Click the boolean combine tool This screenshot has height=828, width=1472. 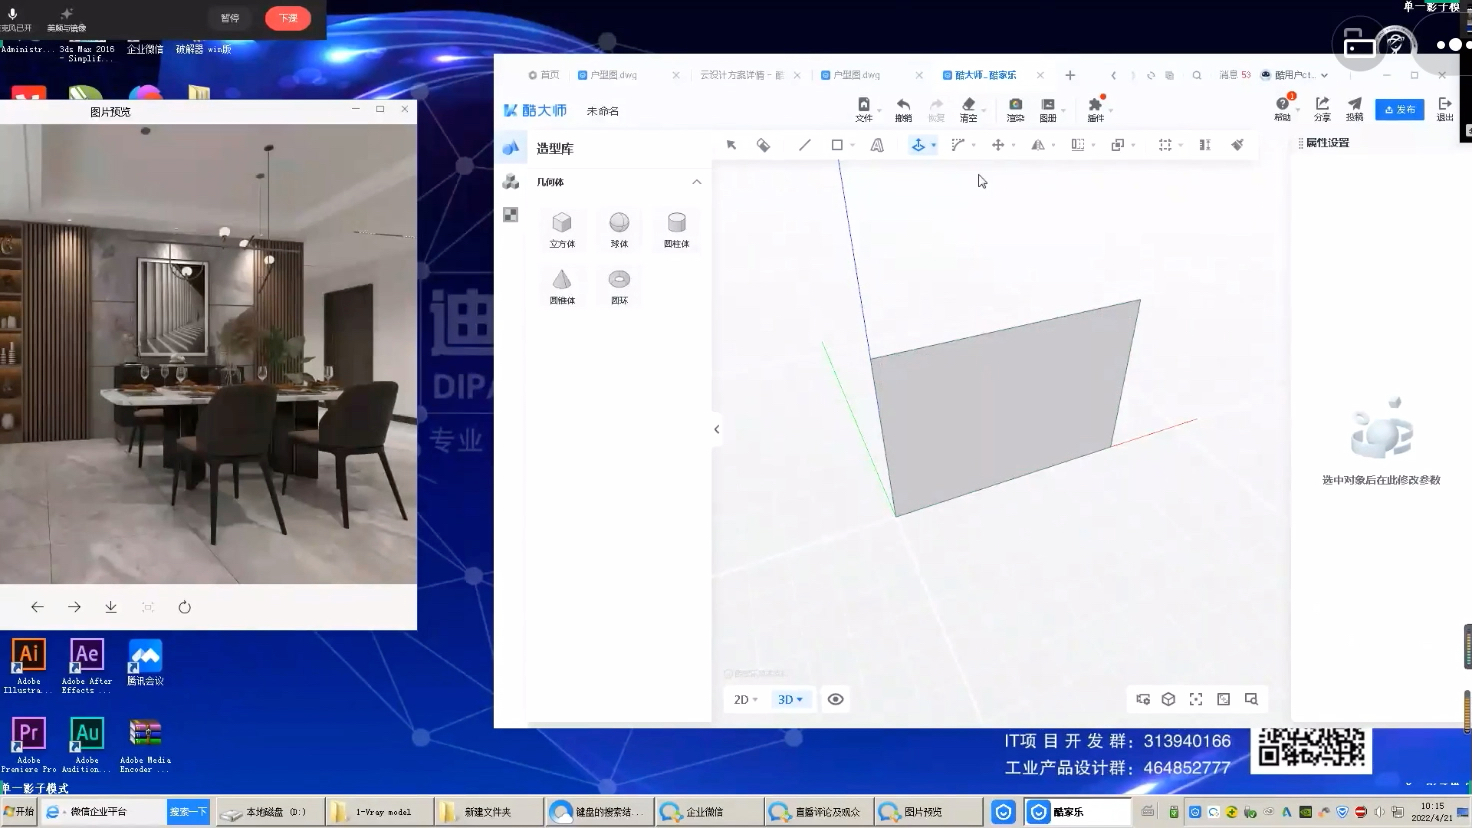pyautogui.click(x=1117, y=145)
